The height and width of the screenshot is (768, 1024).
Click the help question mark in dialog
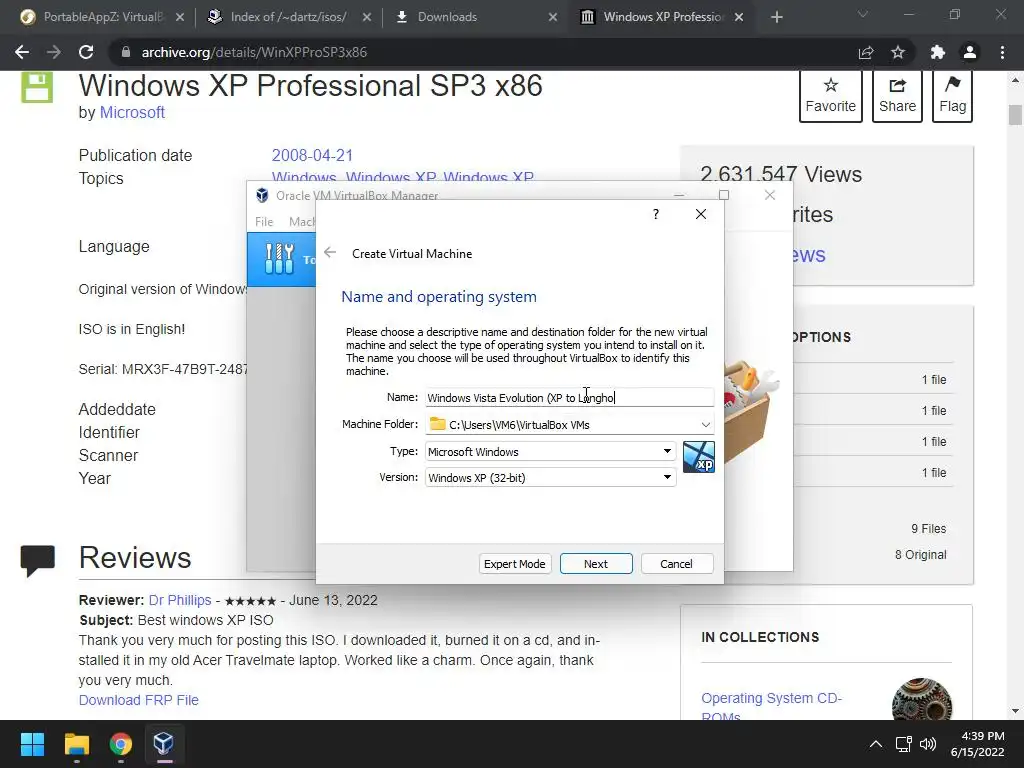[x=656, y=214]
